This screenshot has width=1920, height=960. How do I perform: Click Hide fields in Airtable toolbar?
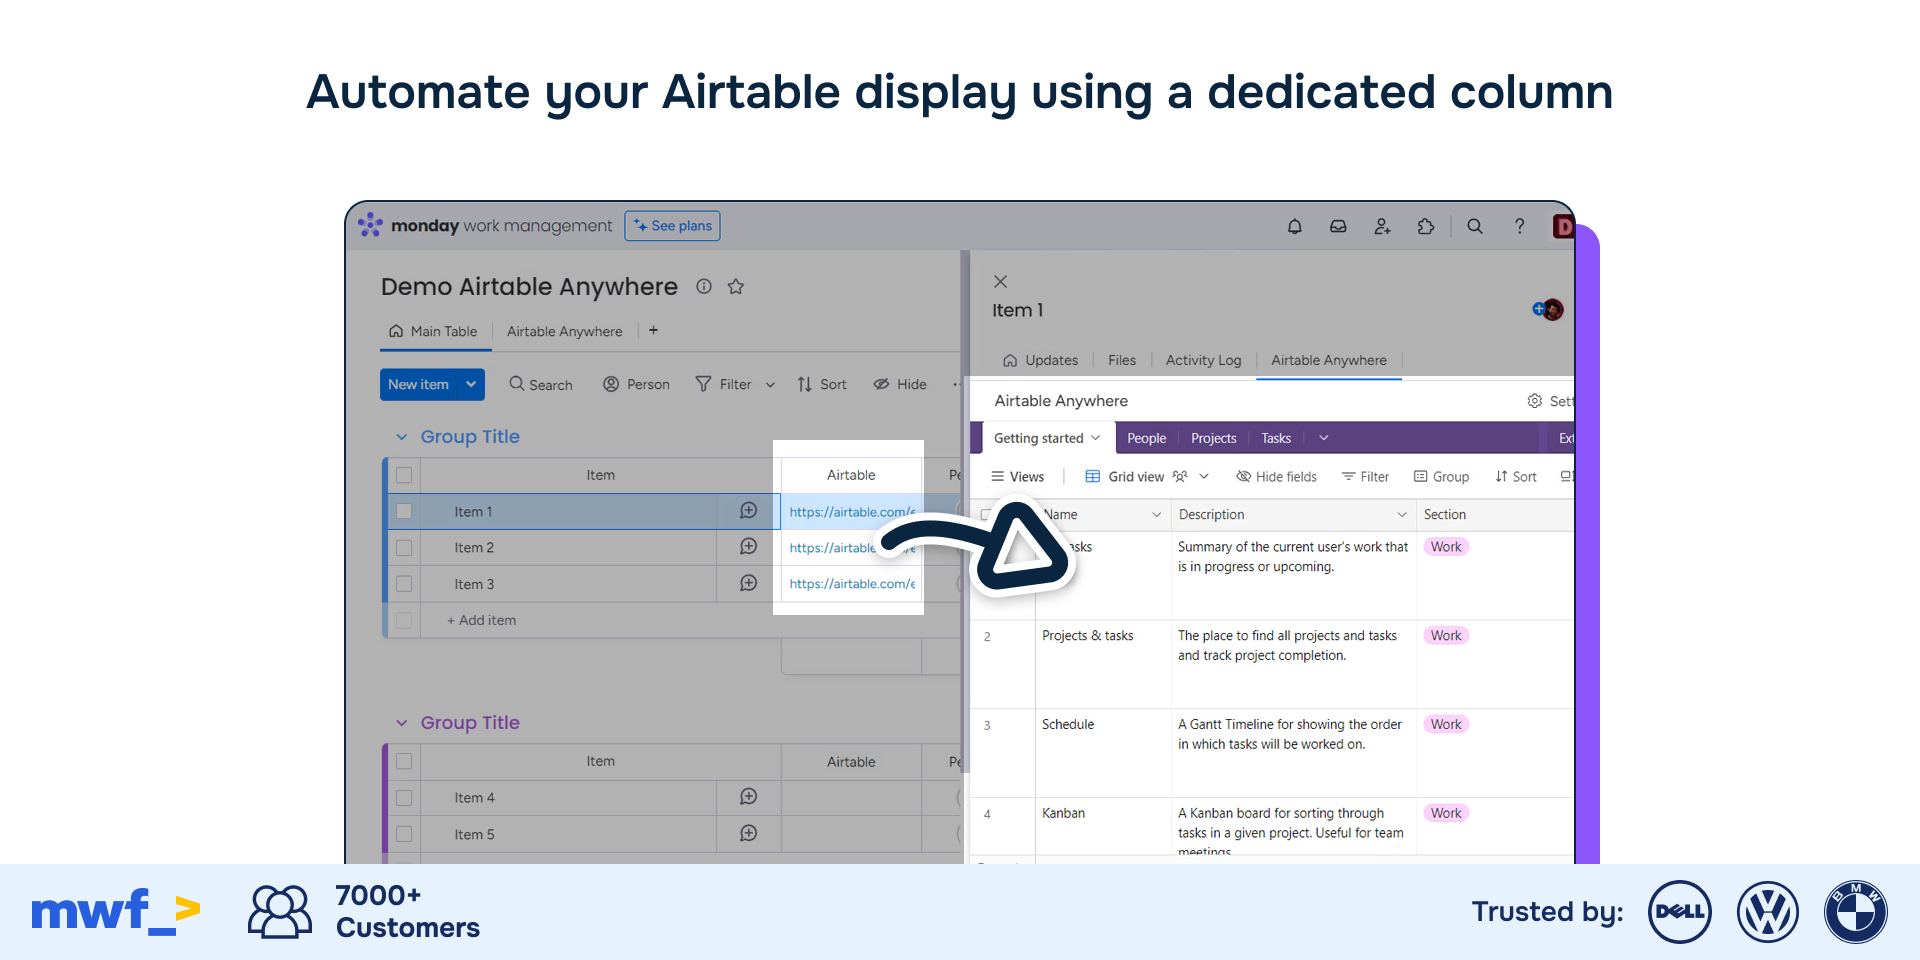1276,476
